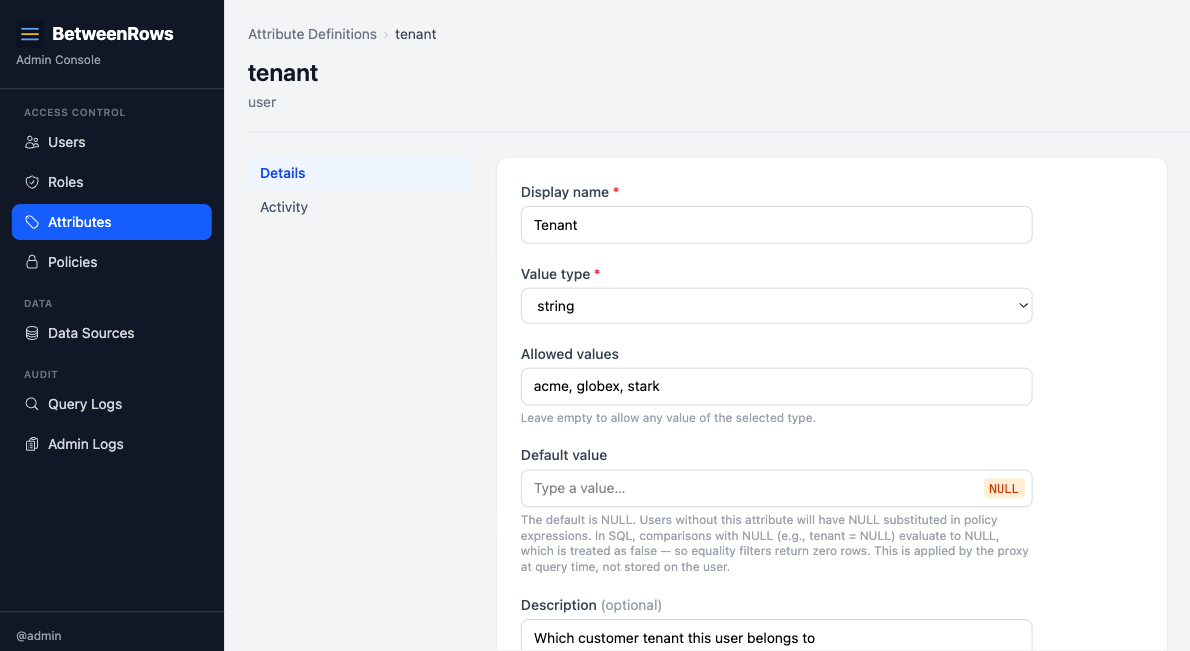Switch to the Details tab
1190x651 pixels.
[360, 173]
